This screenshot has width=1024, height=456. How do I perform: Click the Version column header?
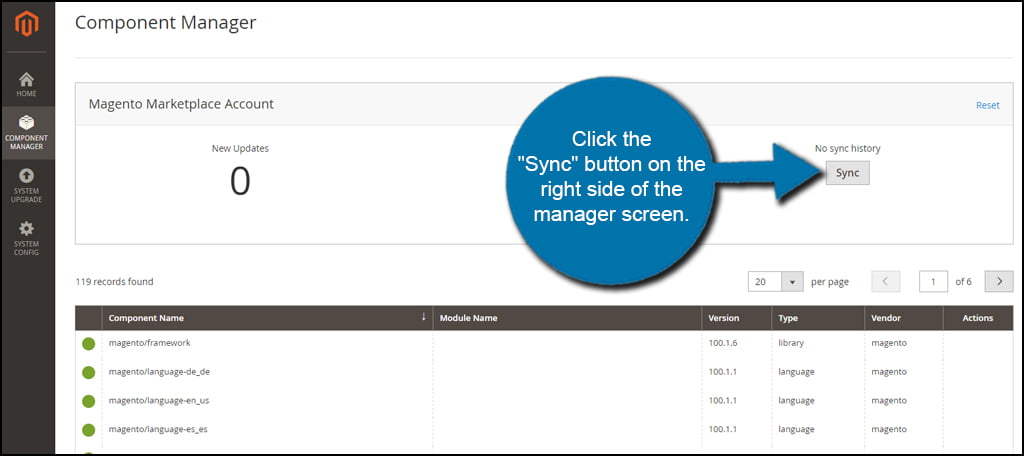pos(737,318)
